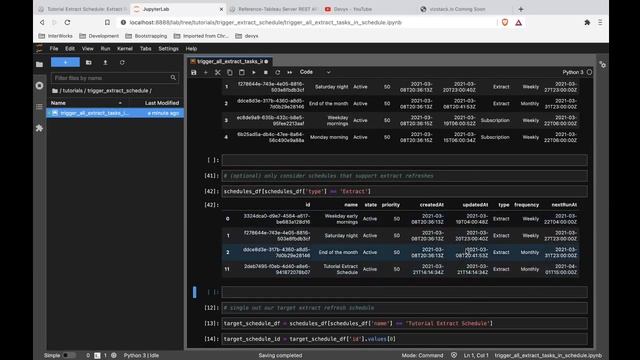Click cell 13 target_schedule_df code
The height and width of the screenshot is (360, 640).
(404, 323)
